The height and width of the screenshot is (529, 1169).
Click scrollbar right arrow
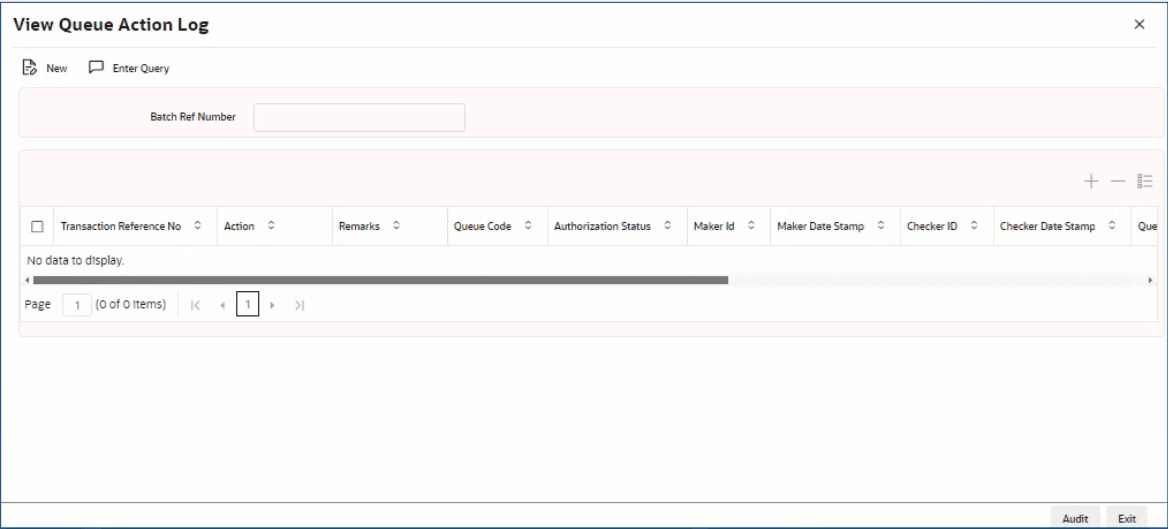click(1150, 280)
